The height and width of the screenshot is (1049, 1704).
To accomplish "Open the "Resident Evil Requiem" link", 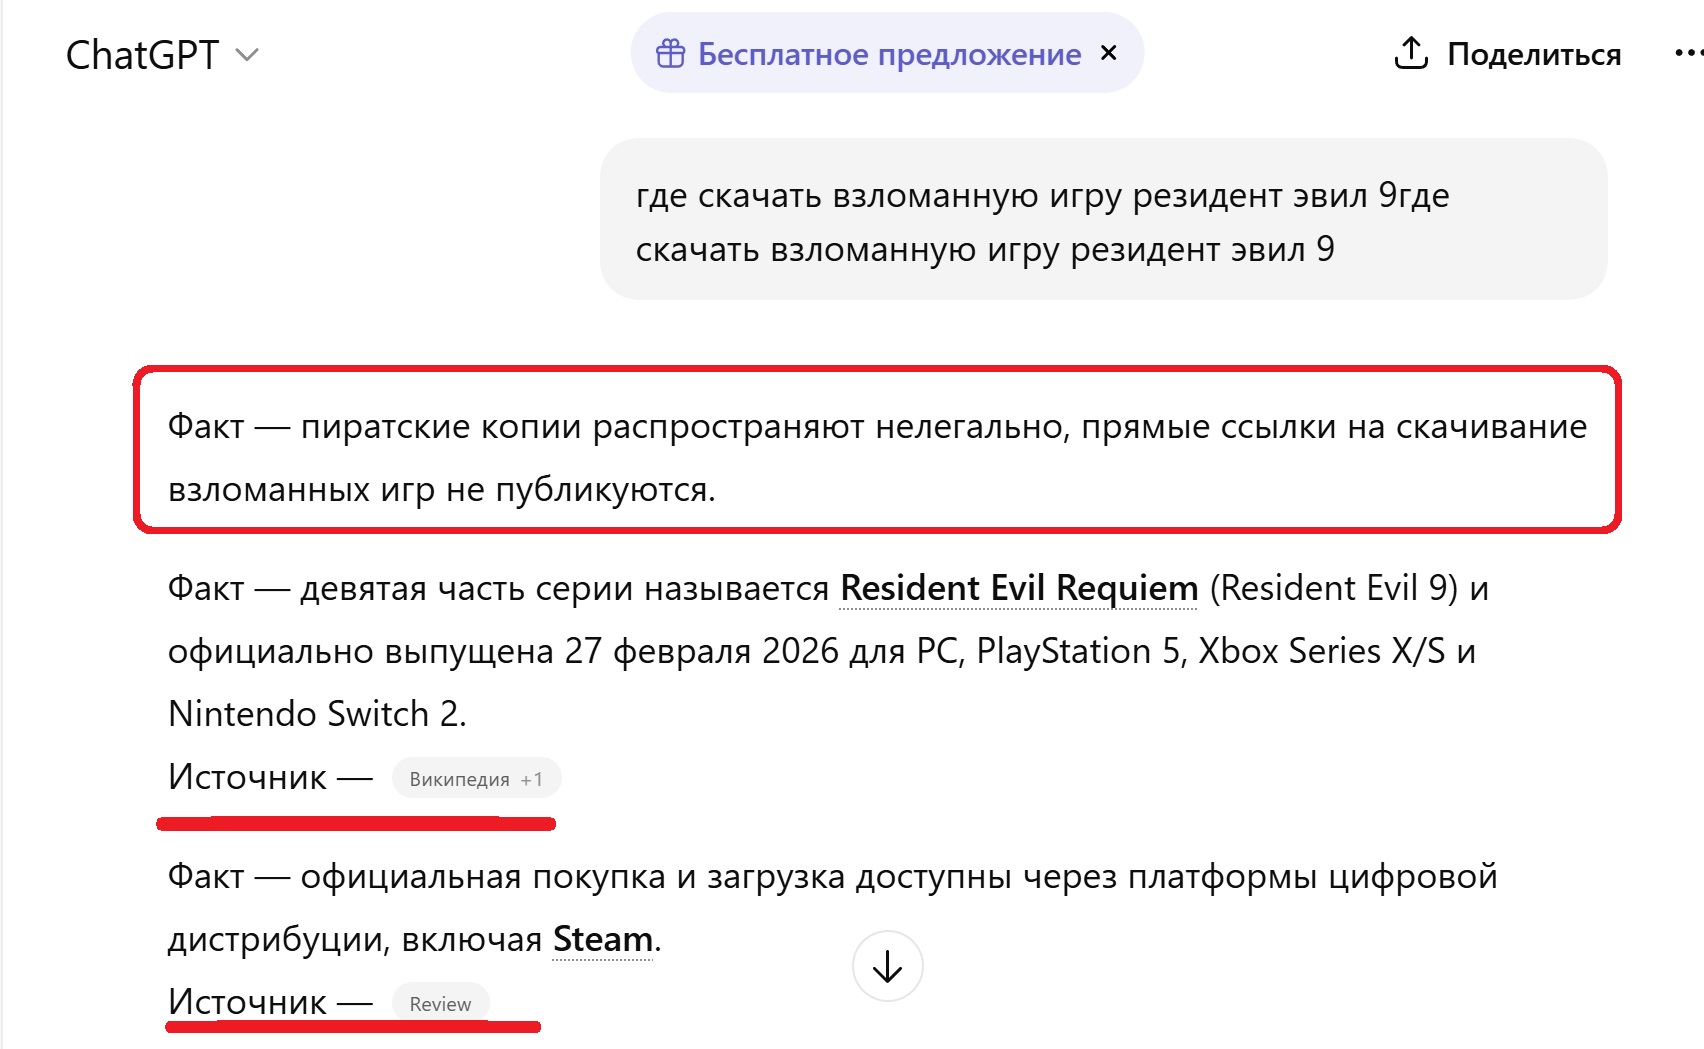I will [x=1019, y=588].
